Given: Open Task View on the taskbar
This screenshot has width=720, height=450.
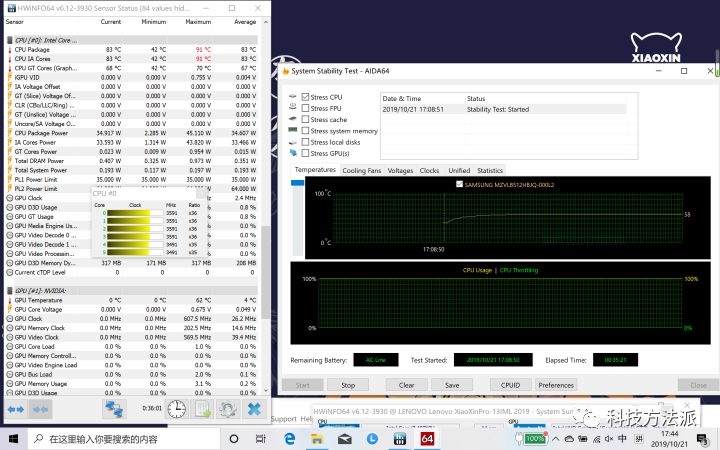Looking at the screenshot, I should point(260,439).
